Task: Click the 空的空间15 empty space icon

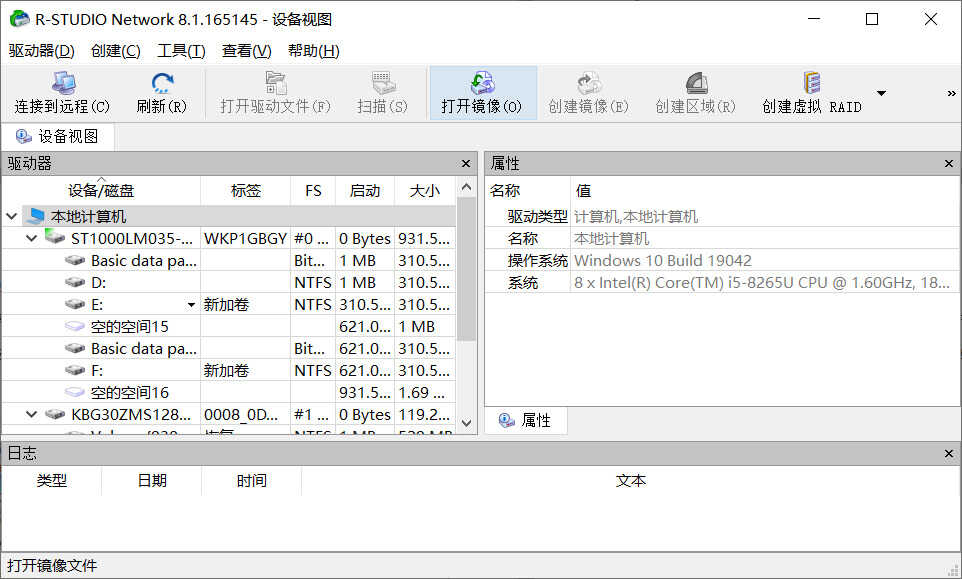Action: [75, 326]
